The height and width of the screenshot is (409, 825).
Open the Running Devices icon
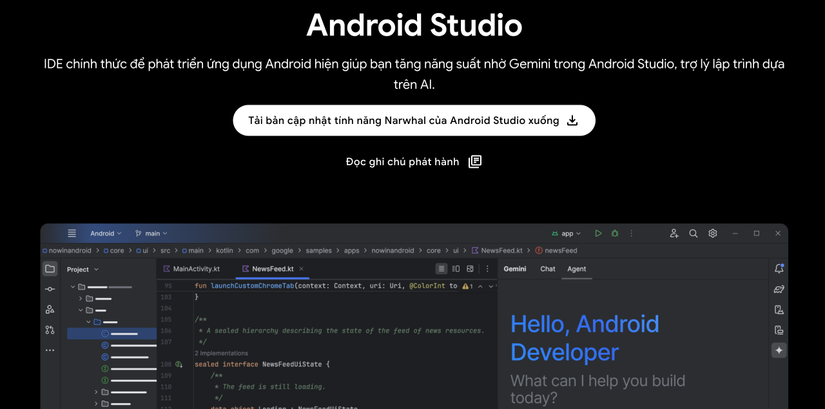[x=779, y=330]
